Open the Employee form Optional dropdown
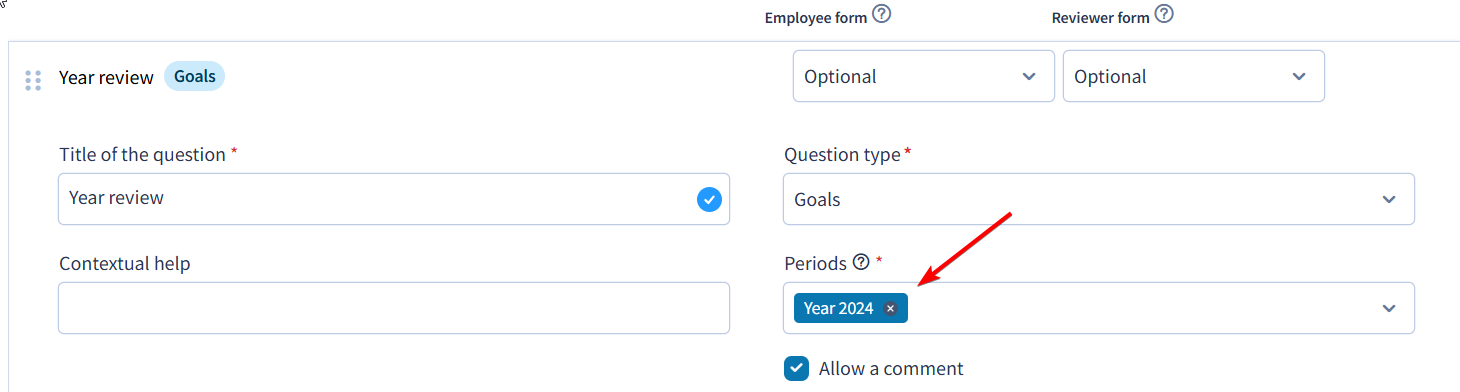Viewport: 1460px width, 392px height. [x=924, y=76]
